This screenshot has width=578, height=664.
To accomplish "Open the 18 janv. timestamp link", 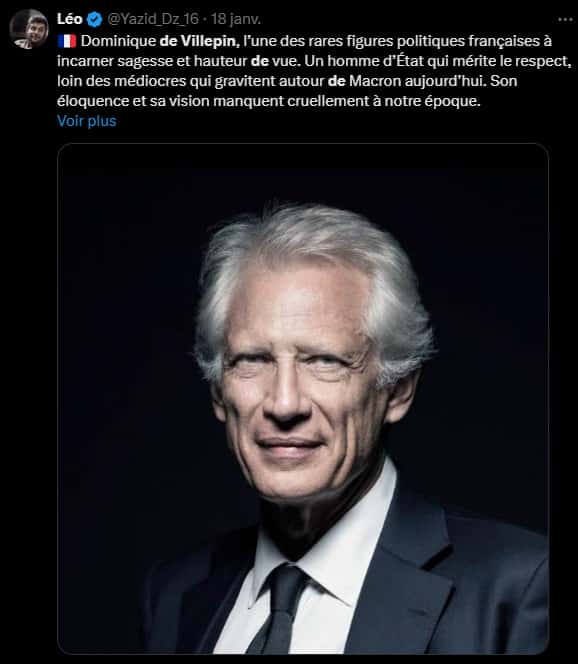I will (236, 19).
